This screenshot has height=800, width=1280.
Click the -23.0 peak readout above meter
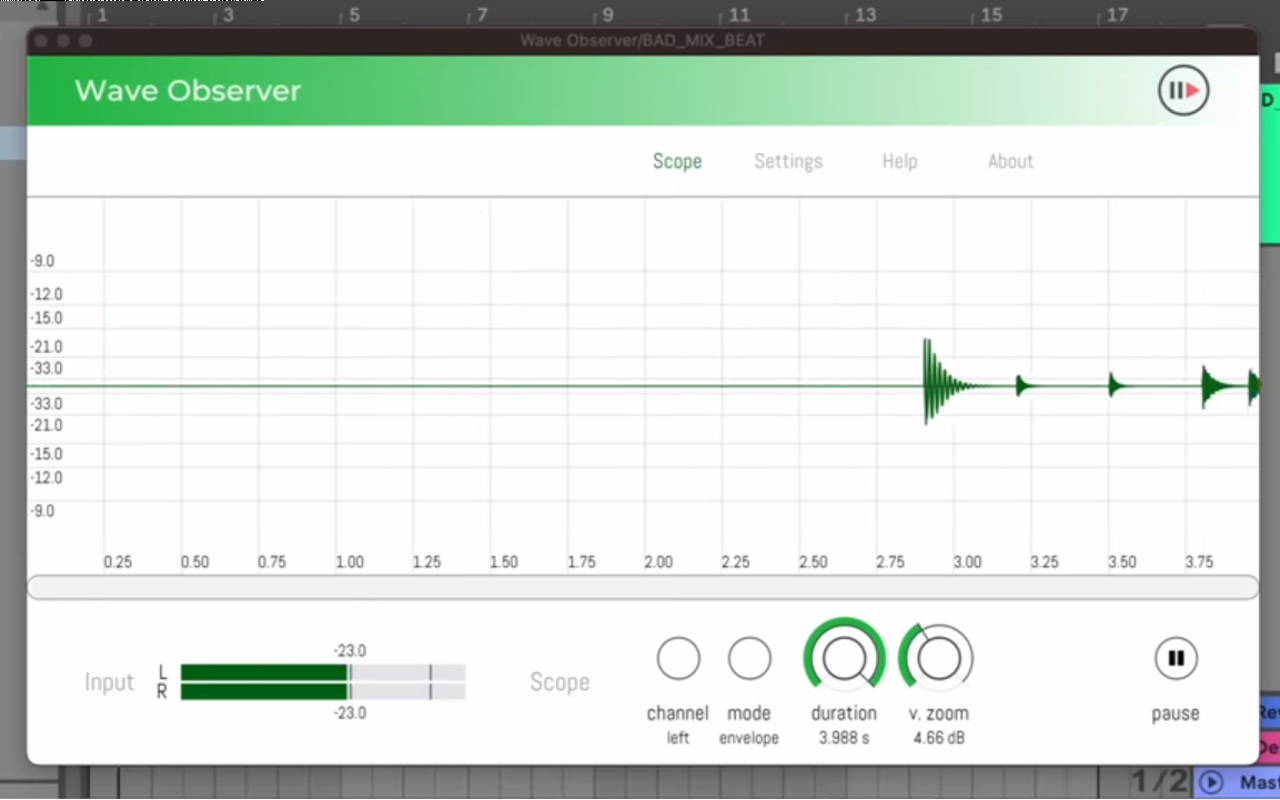click(349, 650)
